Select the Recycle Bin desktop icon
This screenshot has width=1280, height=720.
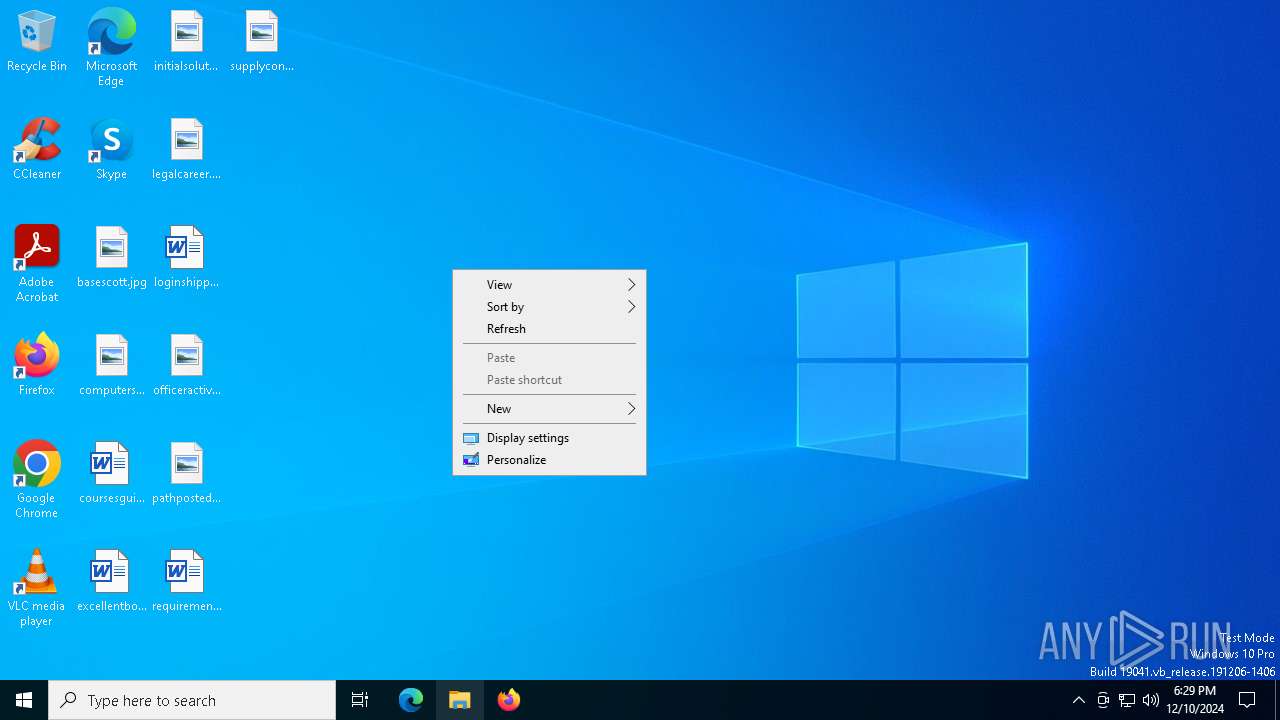pyautogui.click(x=37, y=42)
